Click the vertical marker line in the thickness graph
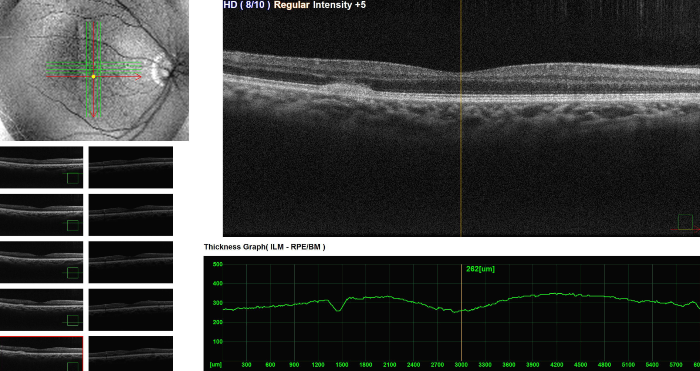This screenshot has width=700, height=371. [x=461, y=313]
